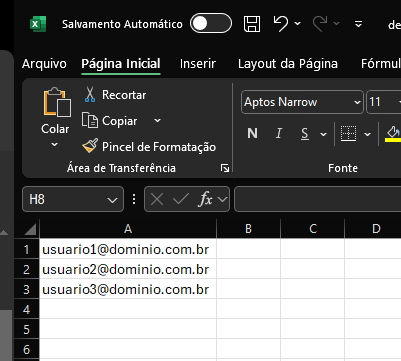Screen dimensions: 401x361
Task: Open Layout da Página tab
Action: 288,64
